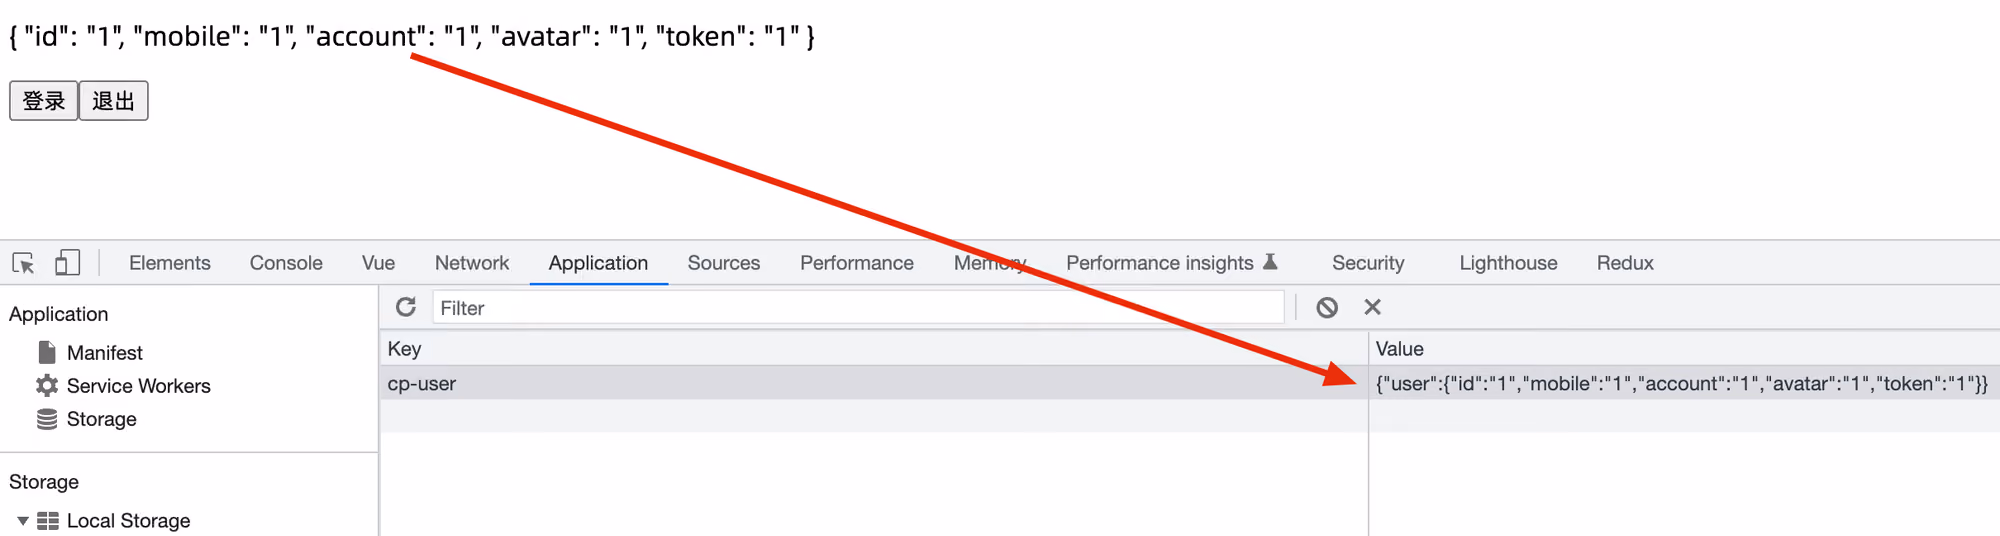Delete the selected entry with X icon
Image resolution: width=2000 pixels, height=536 pixels.
pos(1373,307)
